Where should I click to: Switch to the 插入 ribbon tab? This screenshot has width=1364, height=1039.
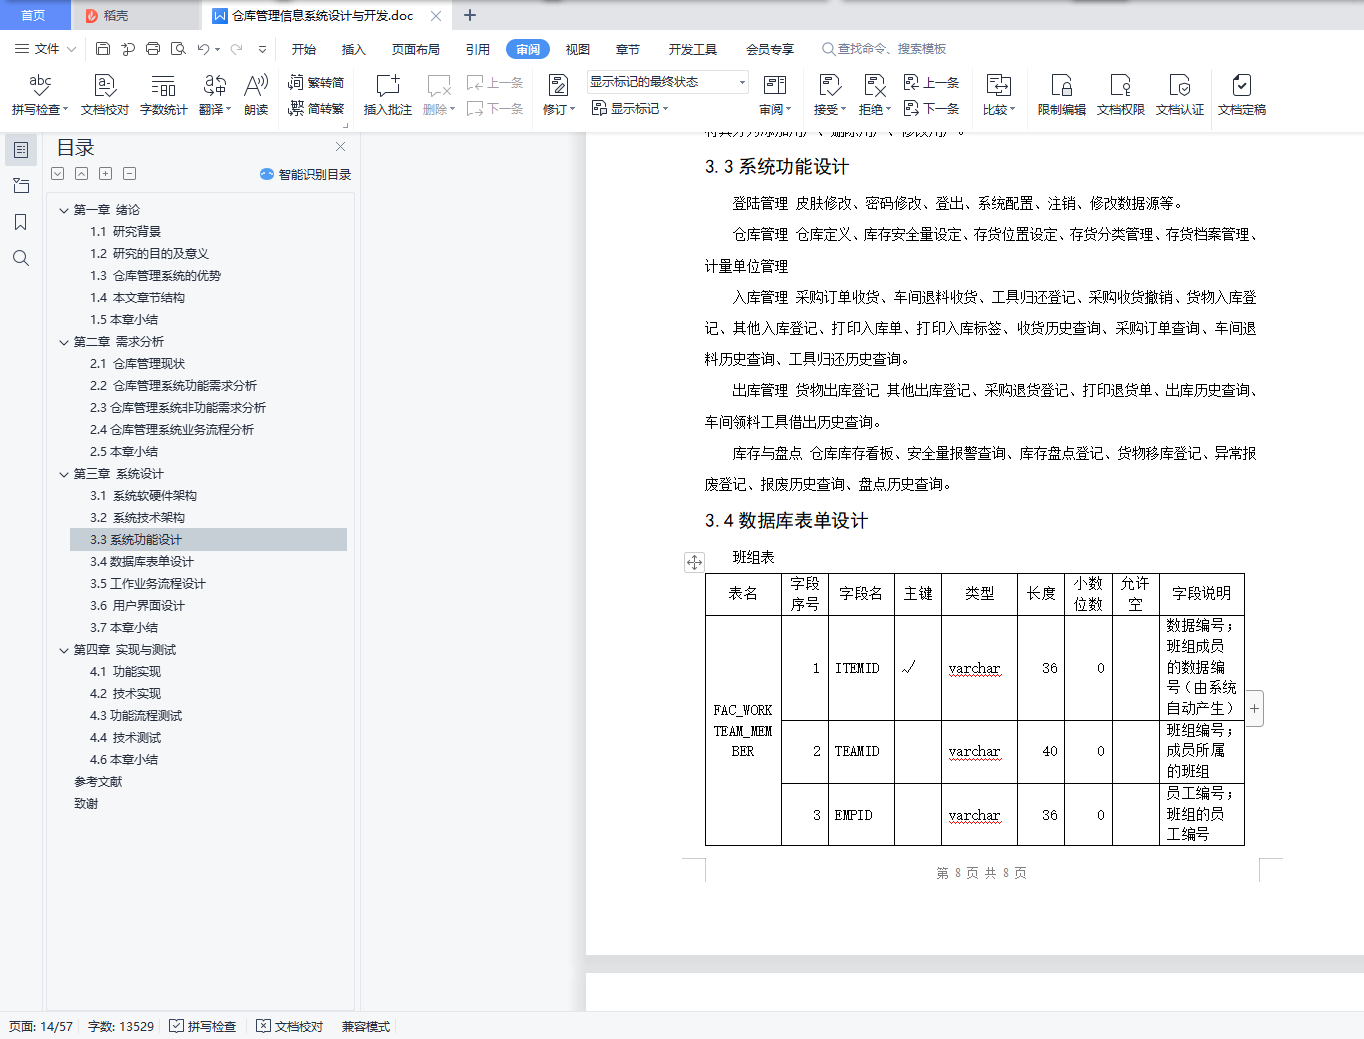(354, 49)
